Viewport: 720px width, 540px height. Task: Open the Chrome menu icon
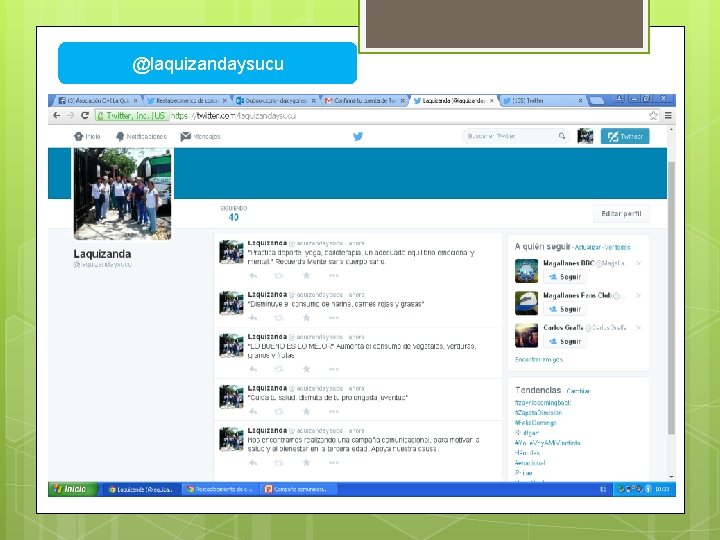coord(668,115)
